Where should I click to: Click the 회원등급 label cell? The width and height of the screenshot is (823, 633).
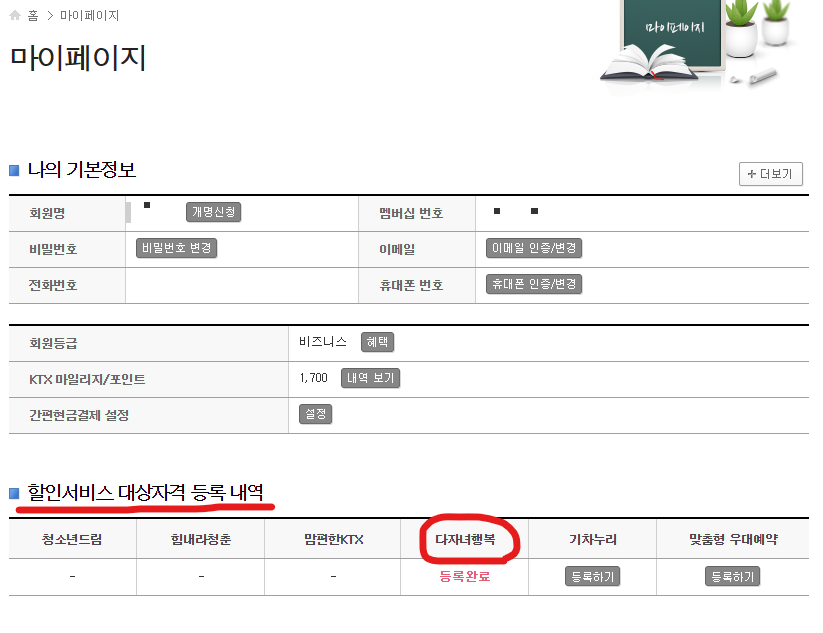(149, 344)
